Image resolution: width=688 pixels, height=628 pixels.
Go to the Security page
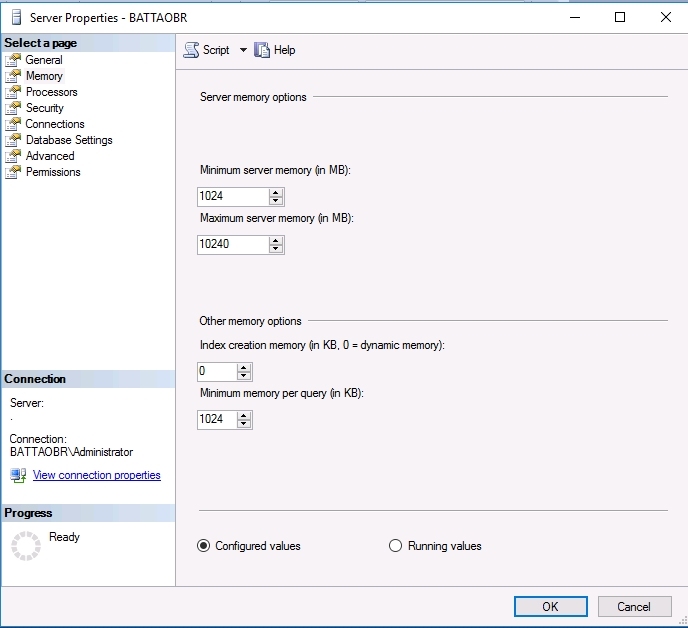tap(45, 108)
